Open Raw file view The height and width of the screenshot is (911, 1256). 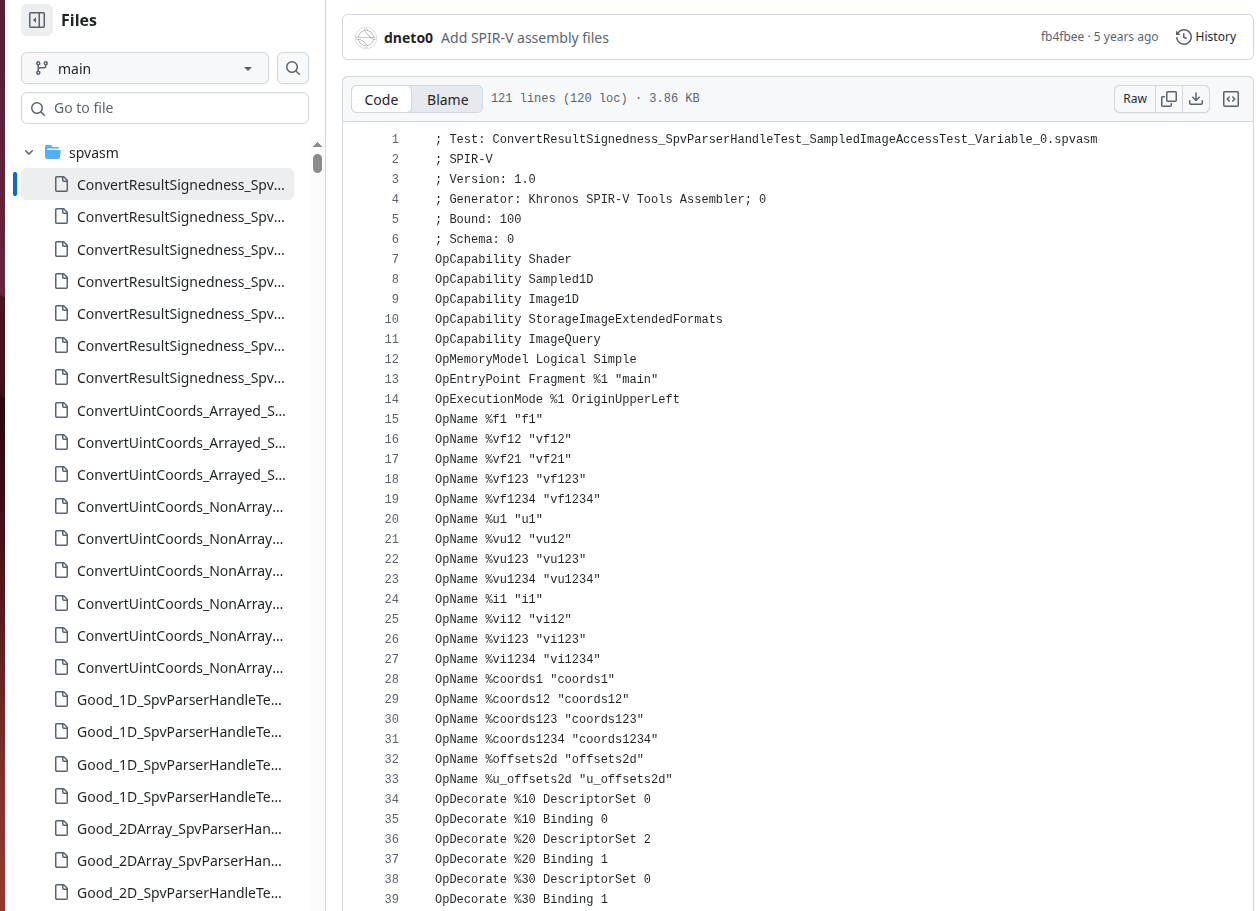click(1135, 99)
